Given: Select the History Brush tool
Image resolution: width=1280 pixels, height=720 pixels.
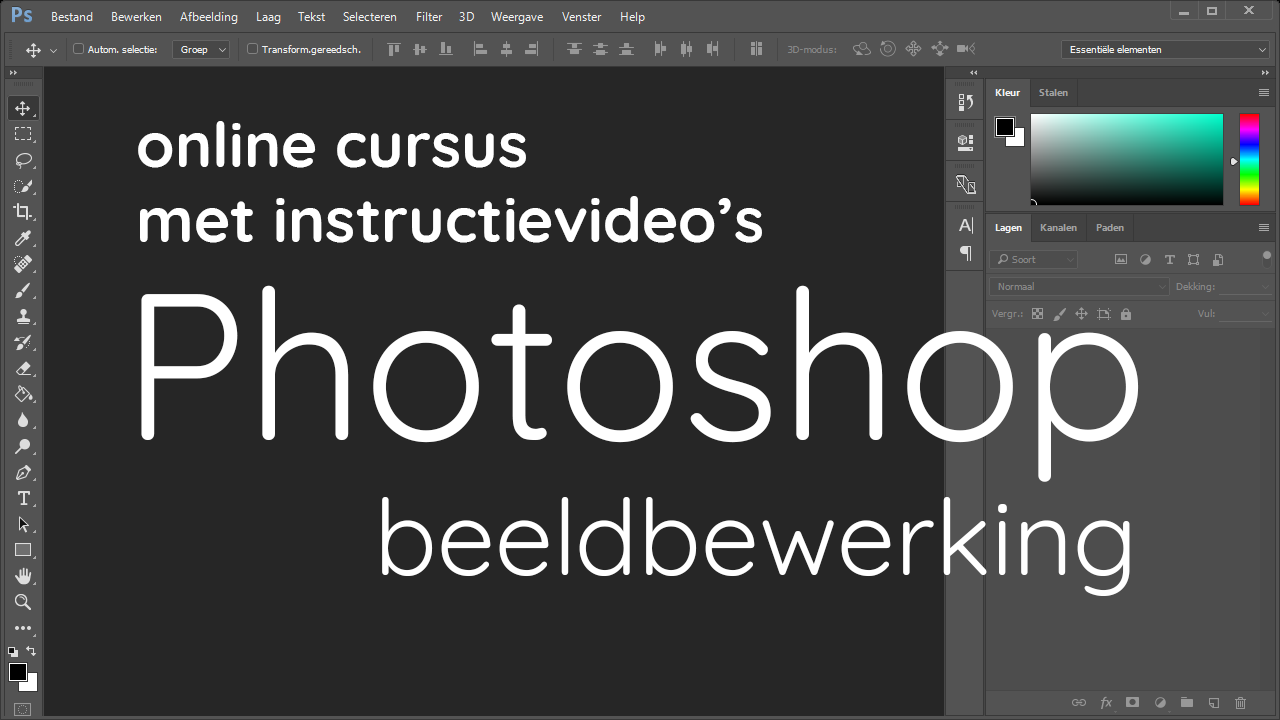Looking at the screenshot, I should 23,342.
